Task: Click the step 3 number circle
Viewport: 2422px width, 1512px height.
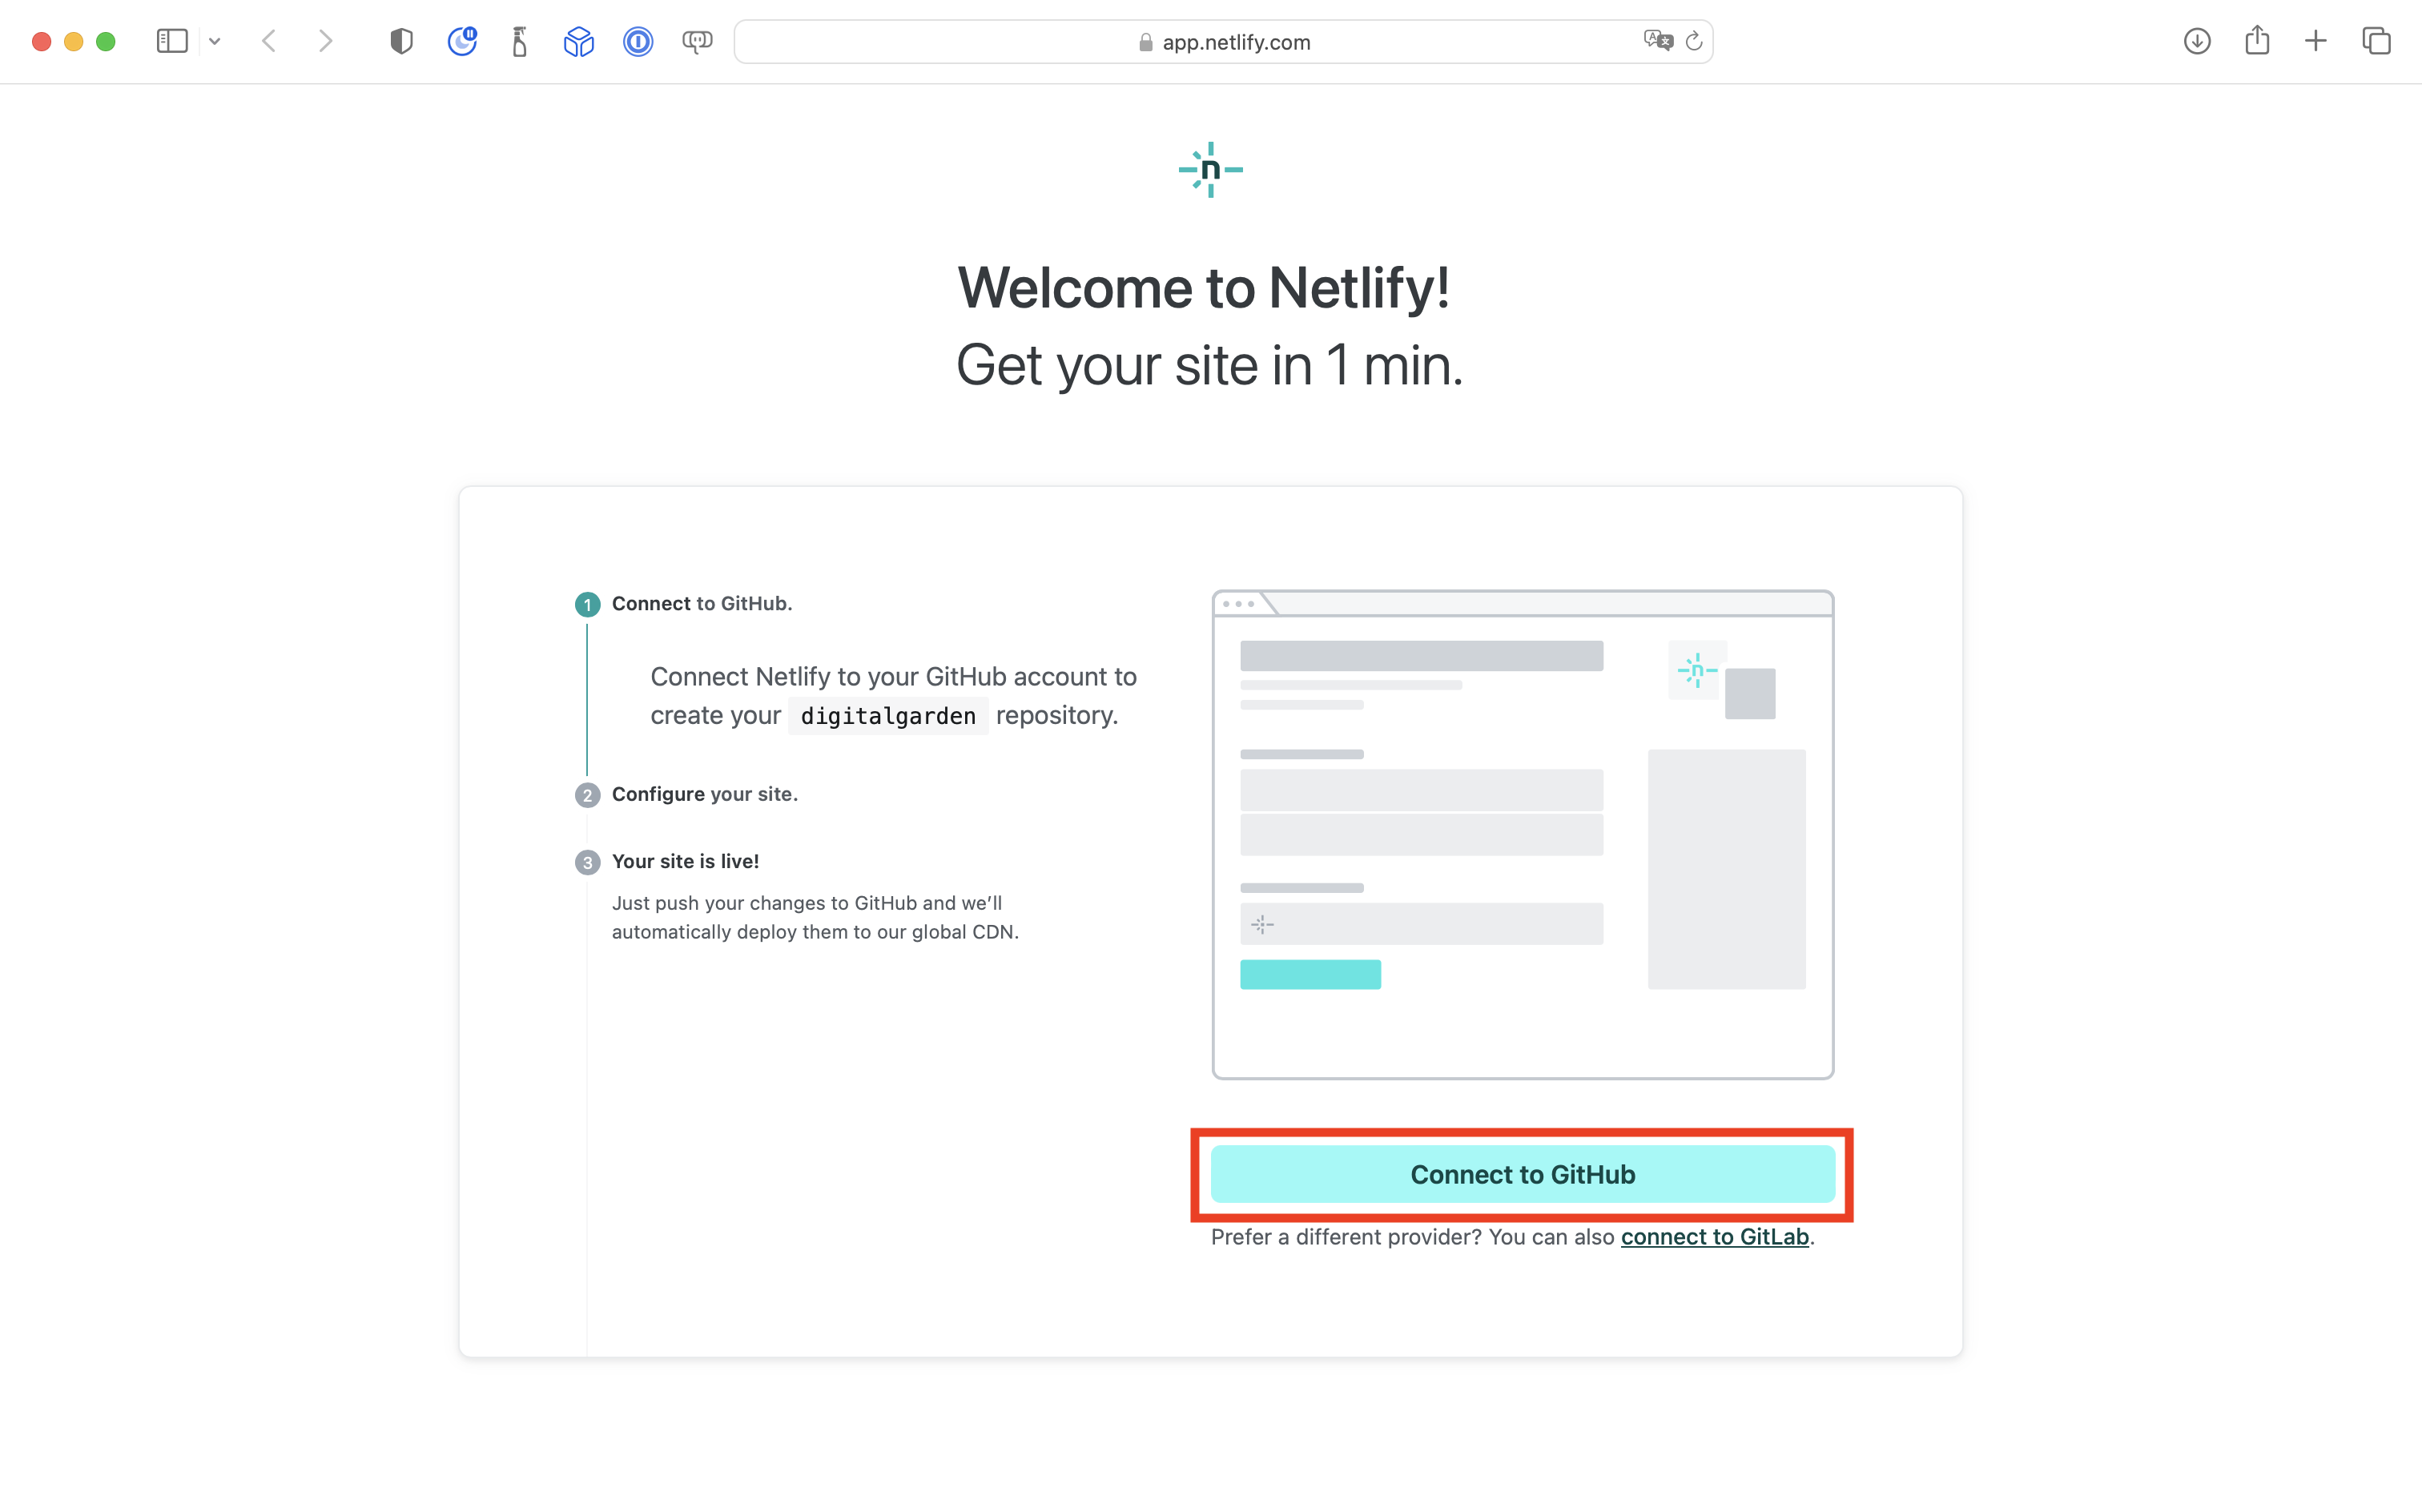Action: [x=587, y=862]
